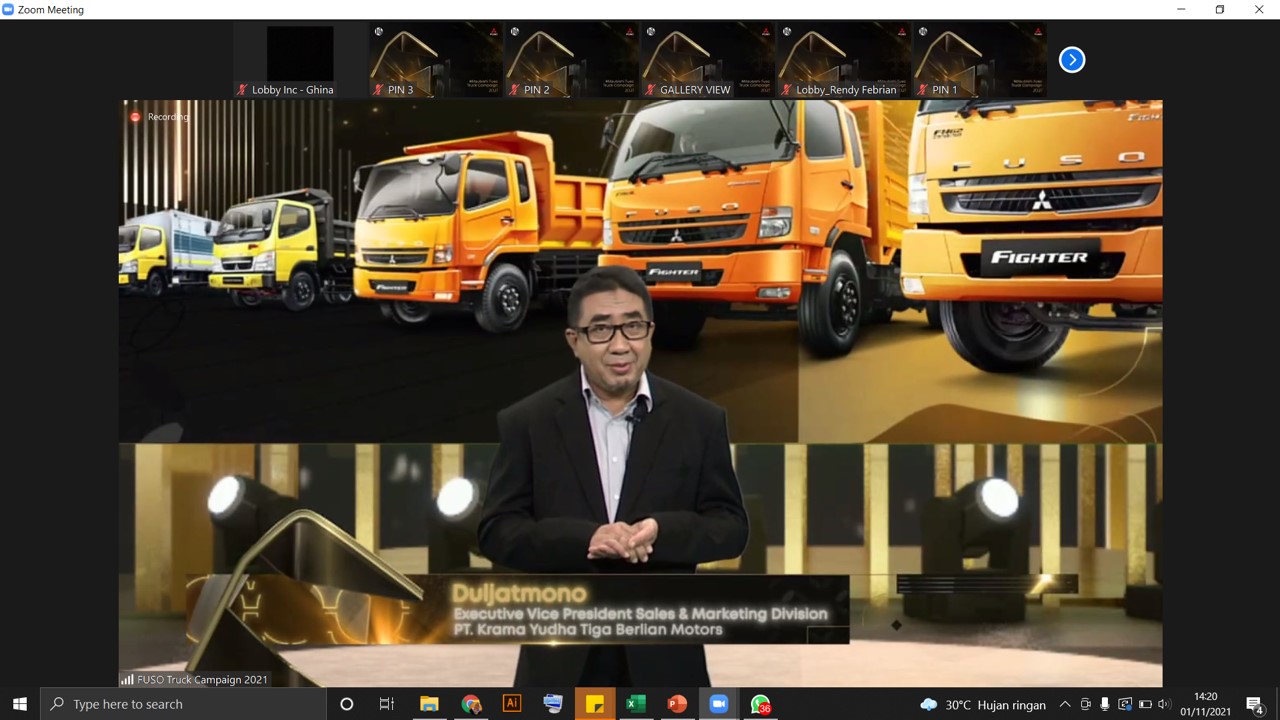Open the Windows Start menu
Screen dimensions: 1280x720
tap(20, 704)
